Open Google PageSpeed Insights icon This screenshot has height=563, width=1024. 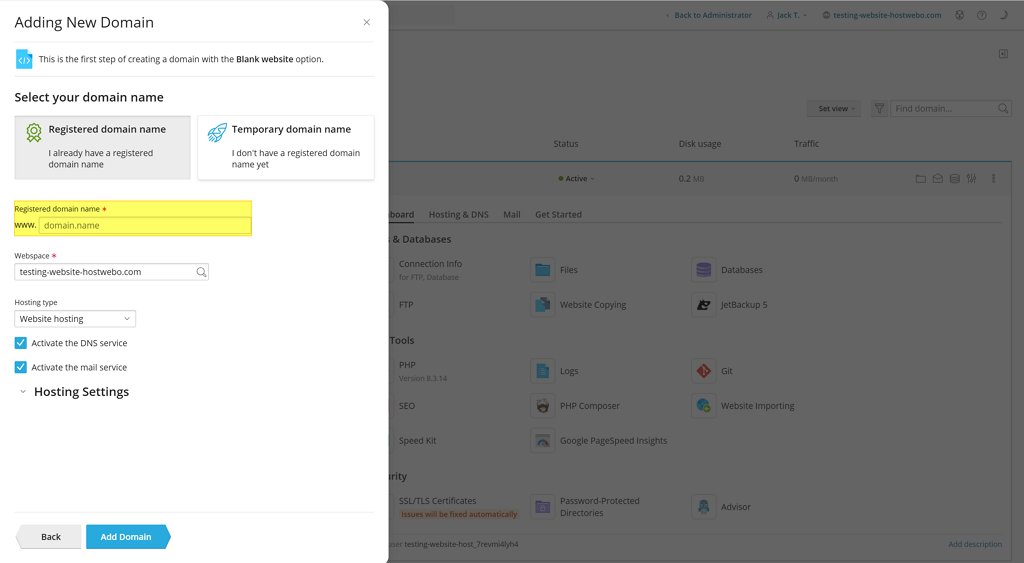click(542, 441)
